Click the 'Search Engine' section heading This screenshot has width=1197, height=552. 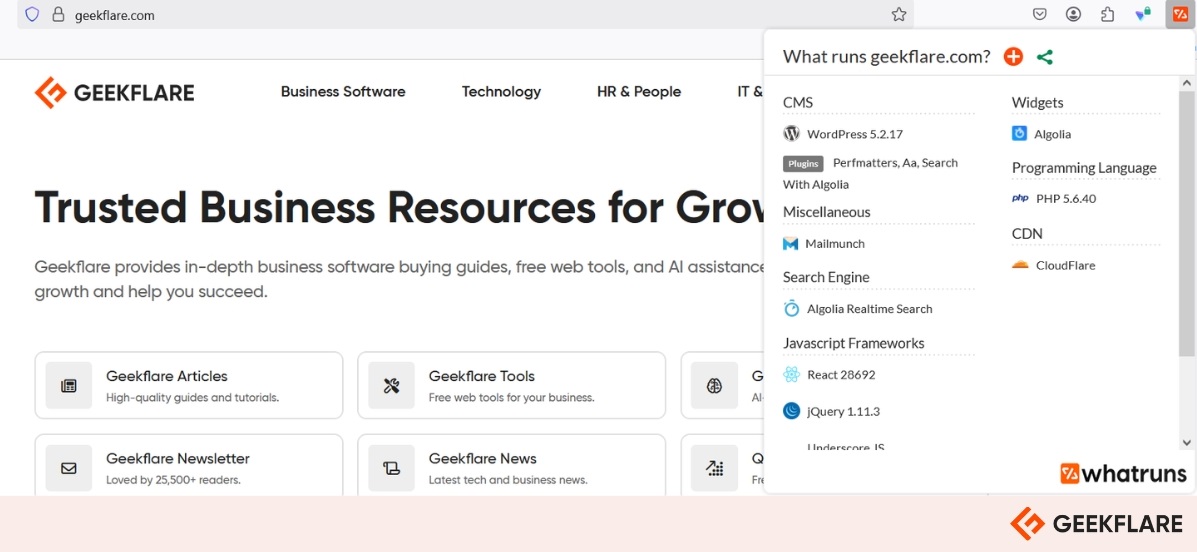[x=826, y=277]
